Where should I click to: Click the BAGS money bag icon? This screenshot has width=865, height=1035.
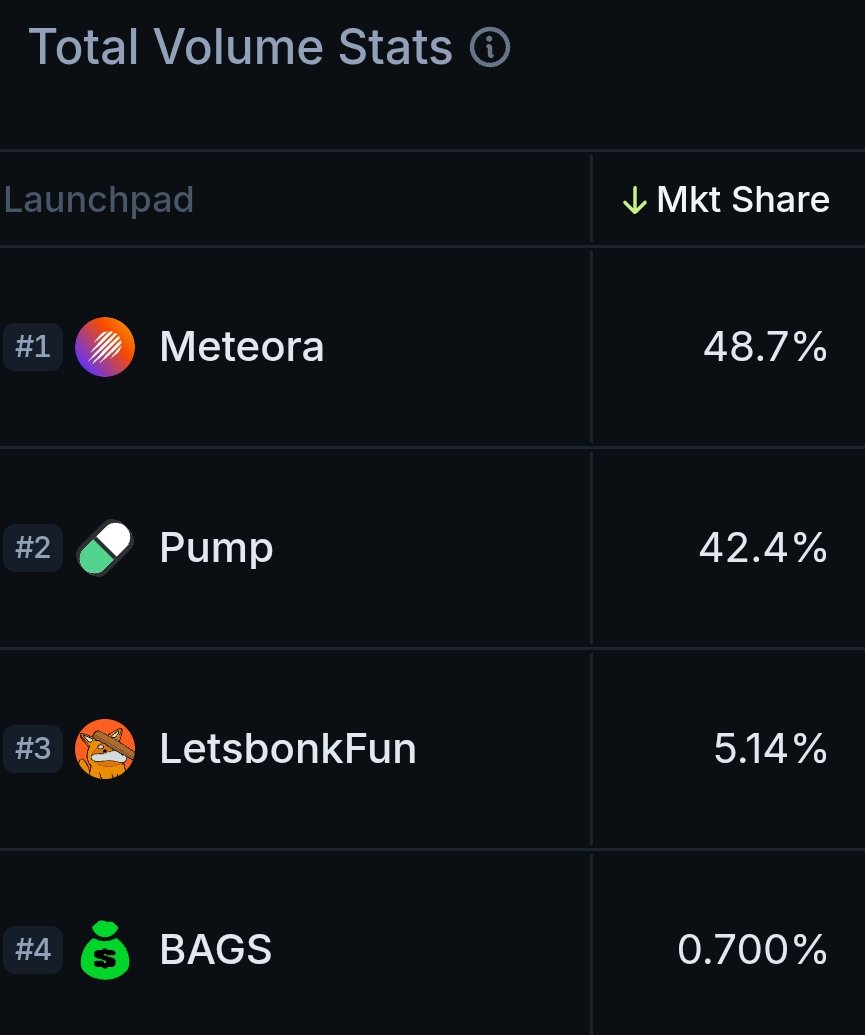click(x=105, y=950)
